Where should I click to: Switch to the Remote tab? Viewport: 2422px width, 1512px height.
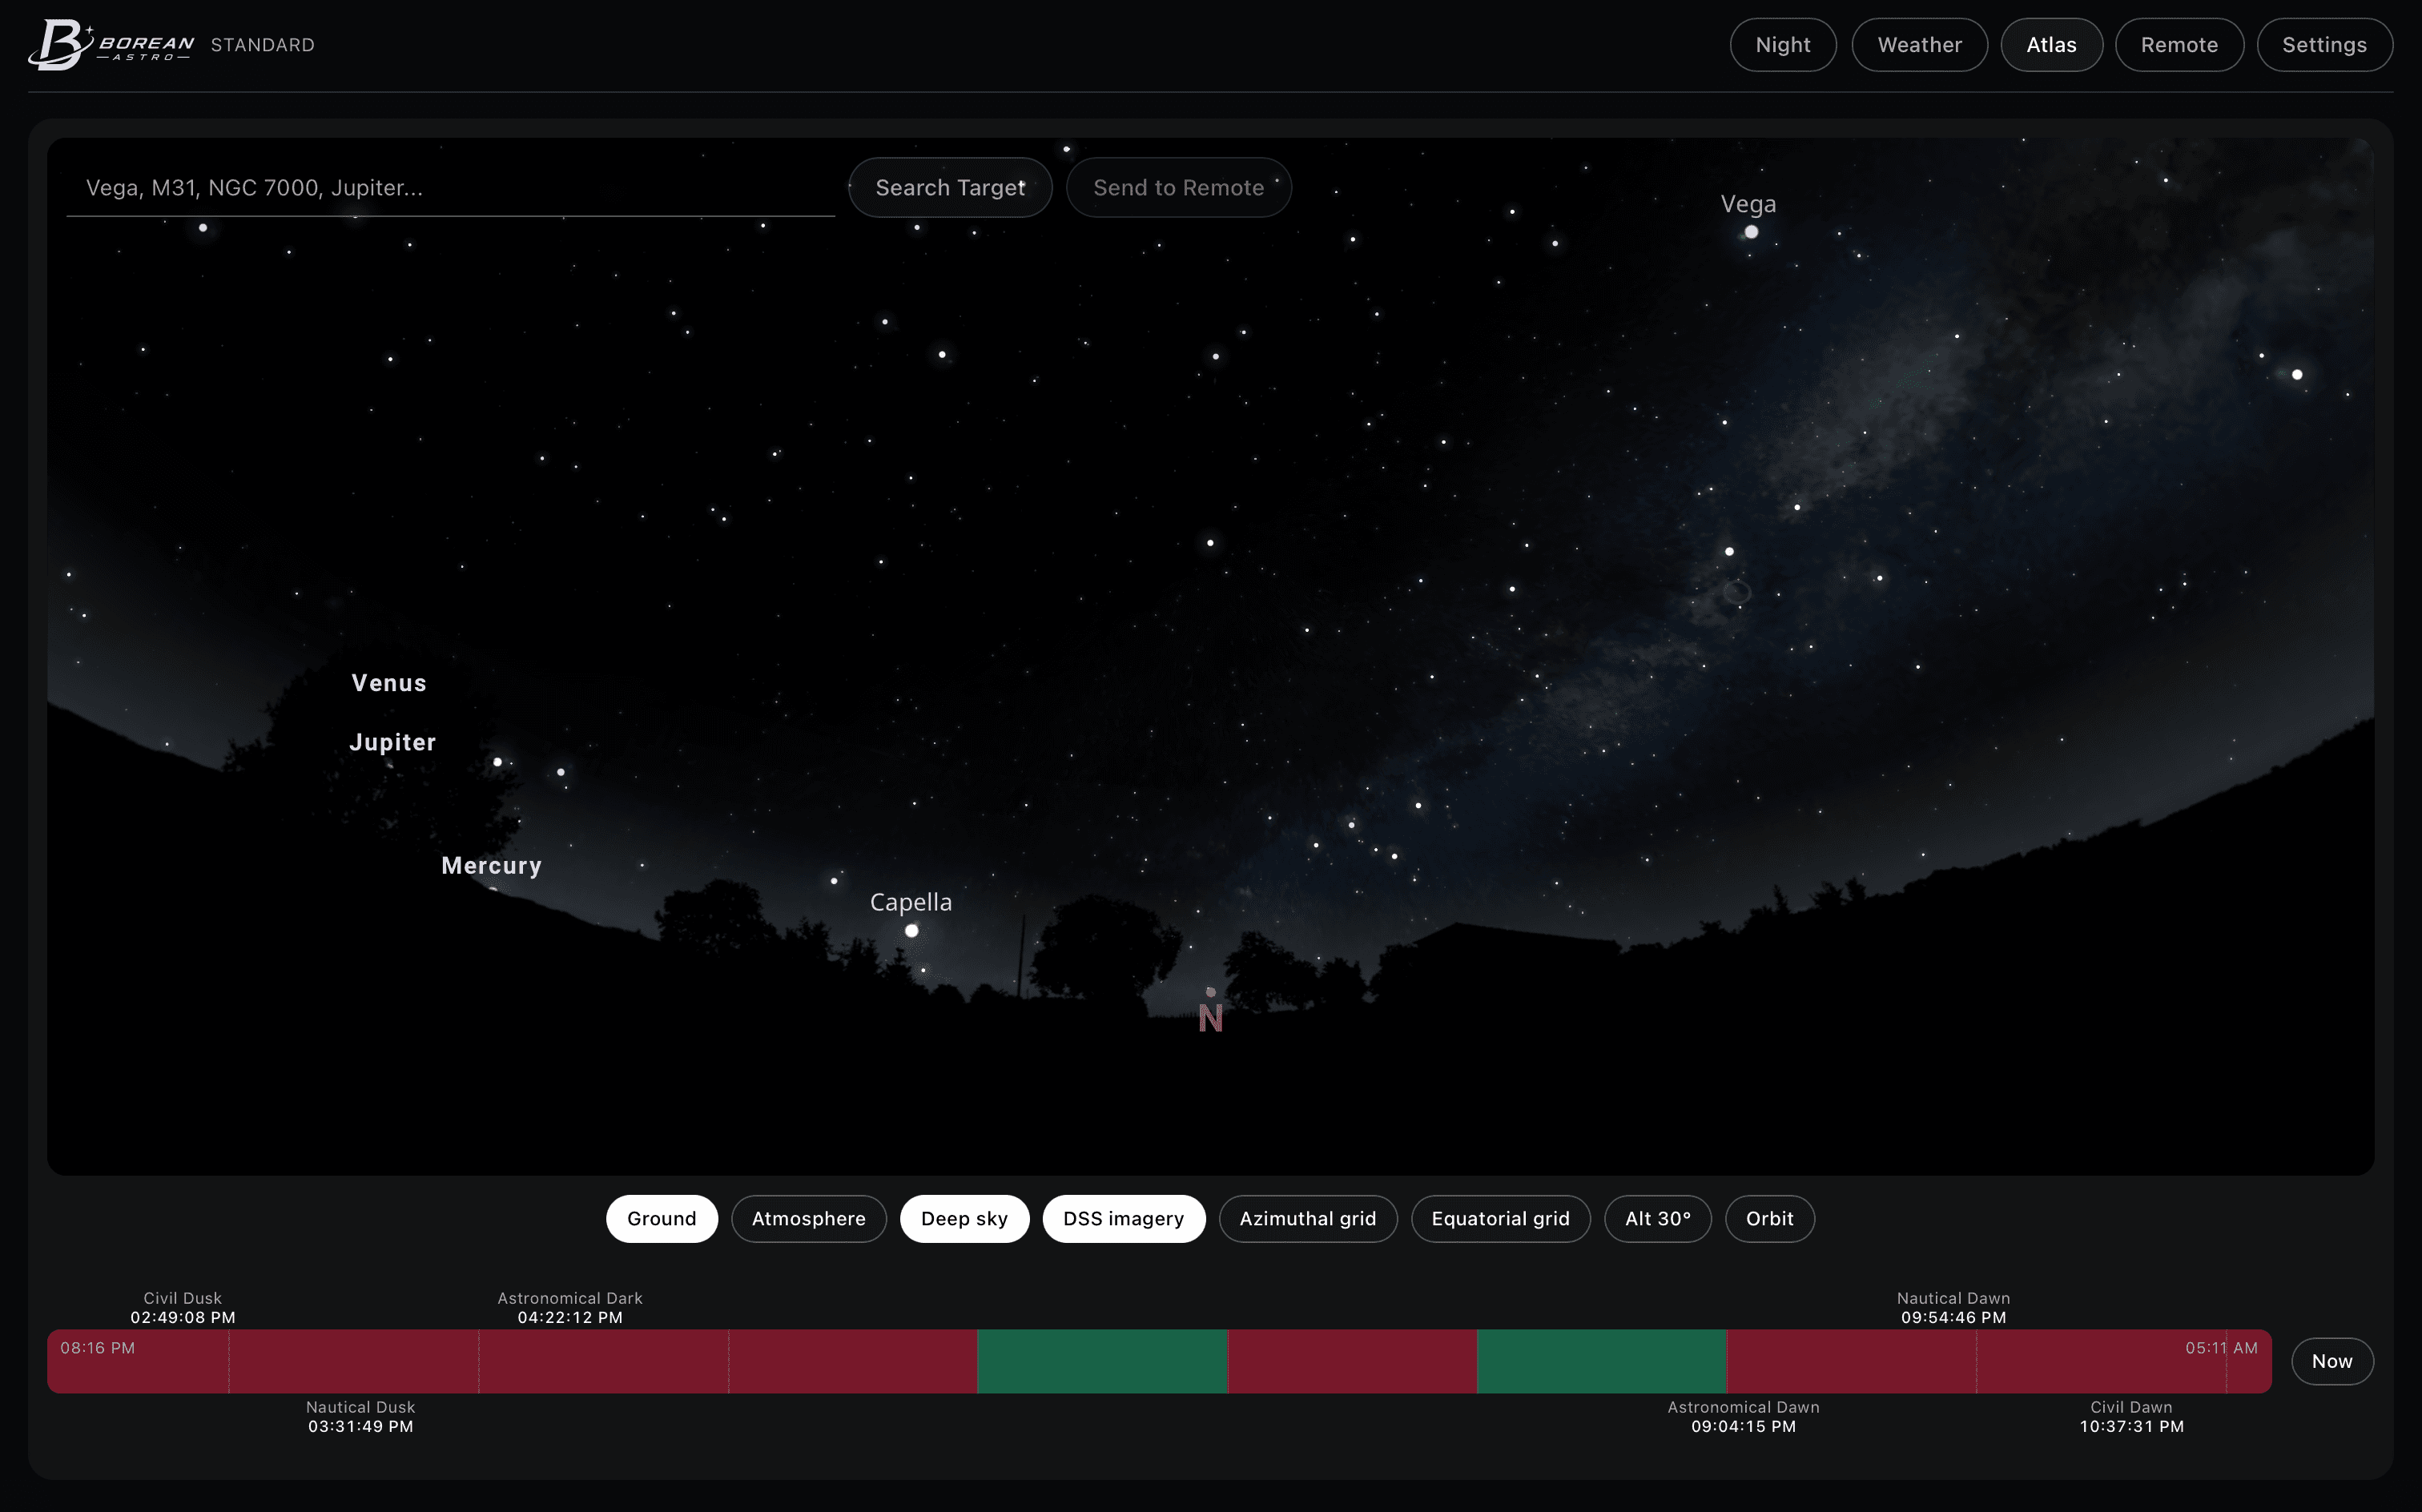click(x=2179, y=45)
